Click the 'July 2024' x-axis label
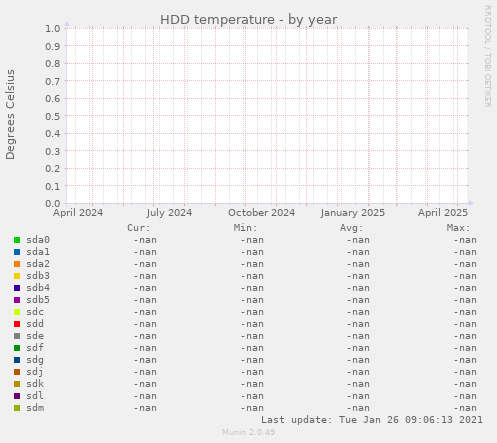 [x=169, y=213]
